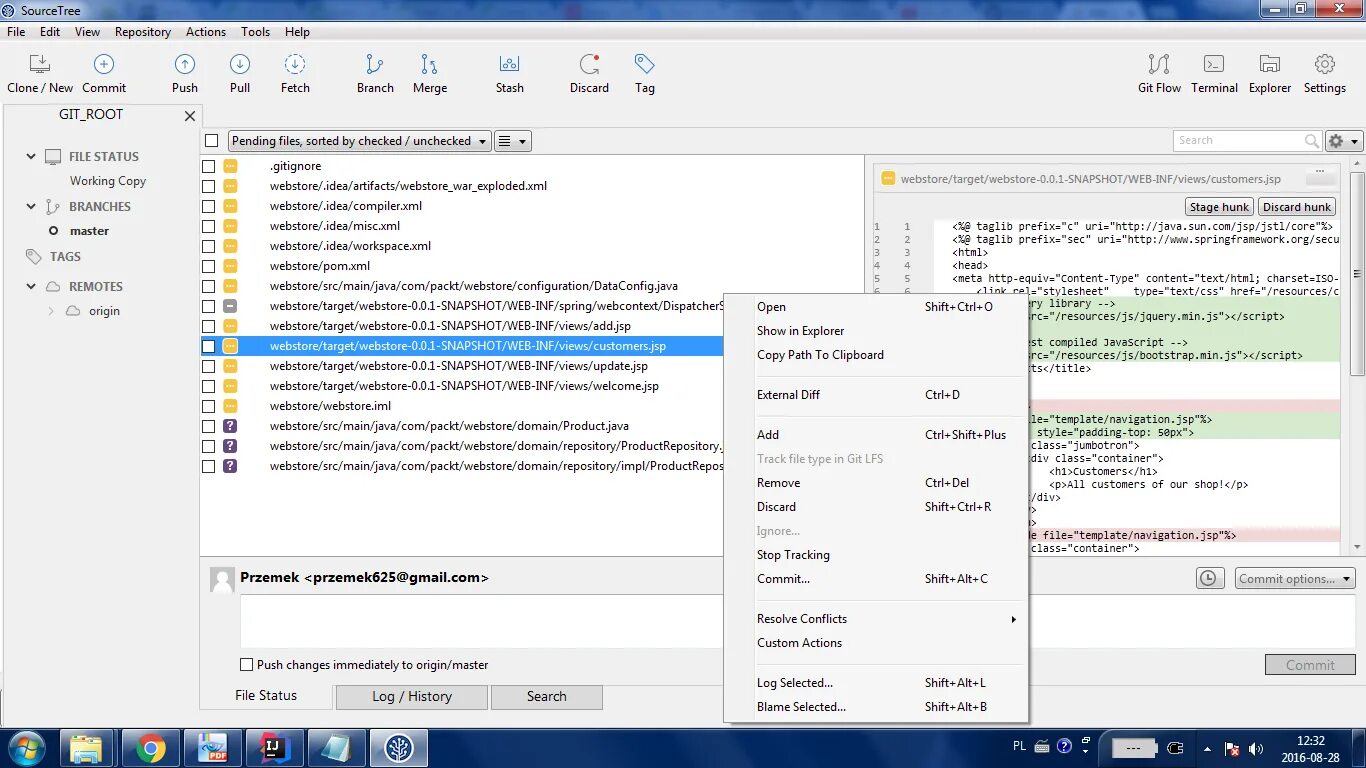The image size is (1366, 768).
Task: Open the list view mode dropdown
Action: pyautogui.click(x=512, y=141)
